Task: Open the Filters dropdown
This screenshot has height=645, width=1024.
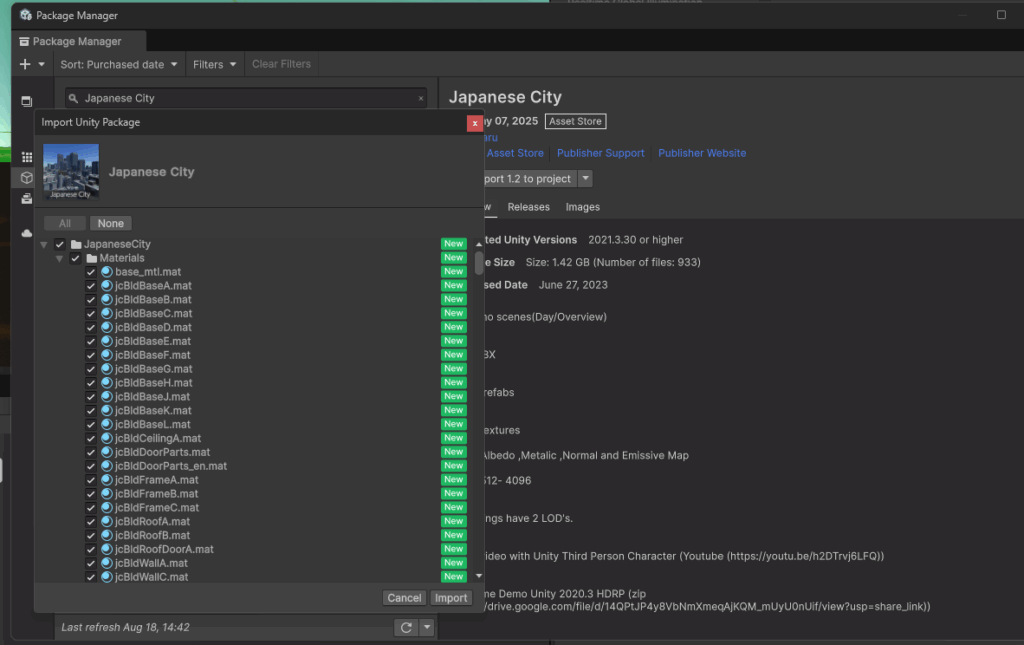Action: coord(214,65)
